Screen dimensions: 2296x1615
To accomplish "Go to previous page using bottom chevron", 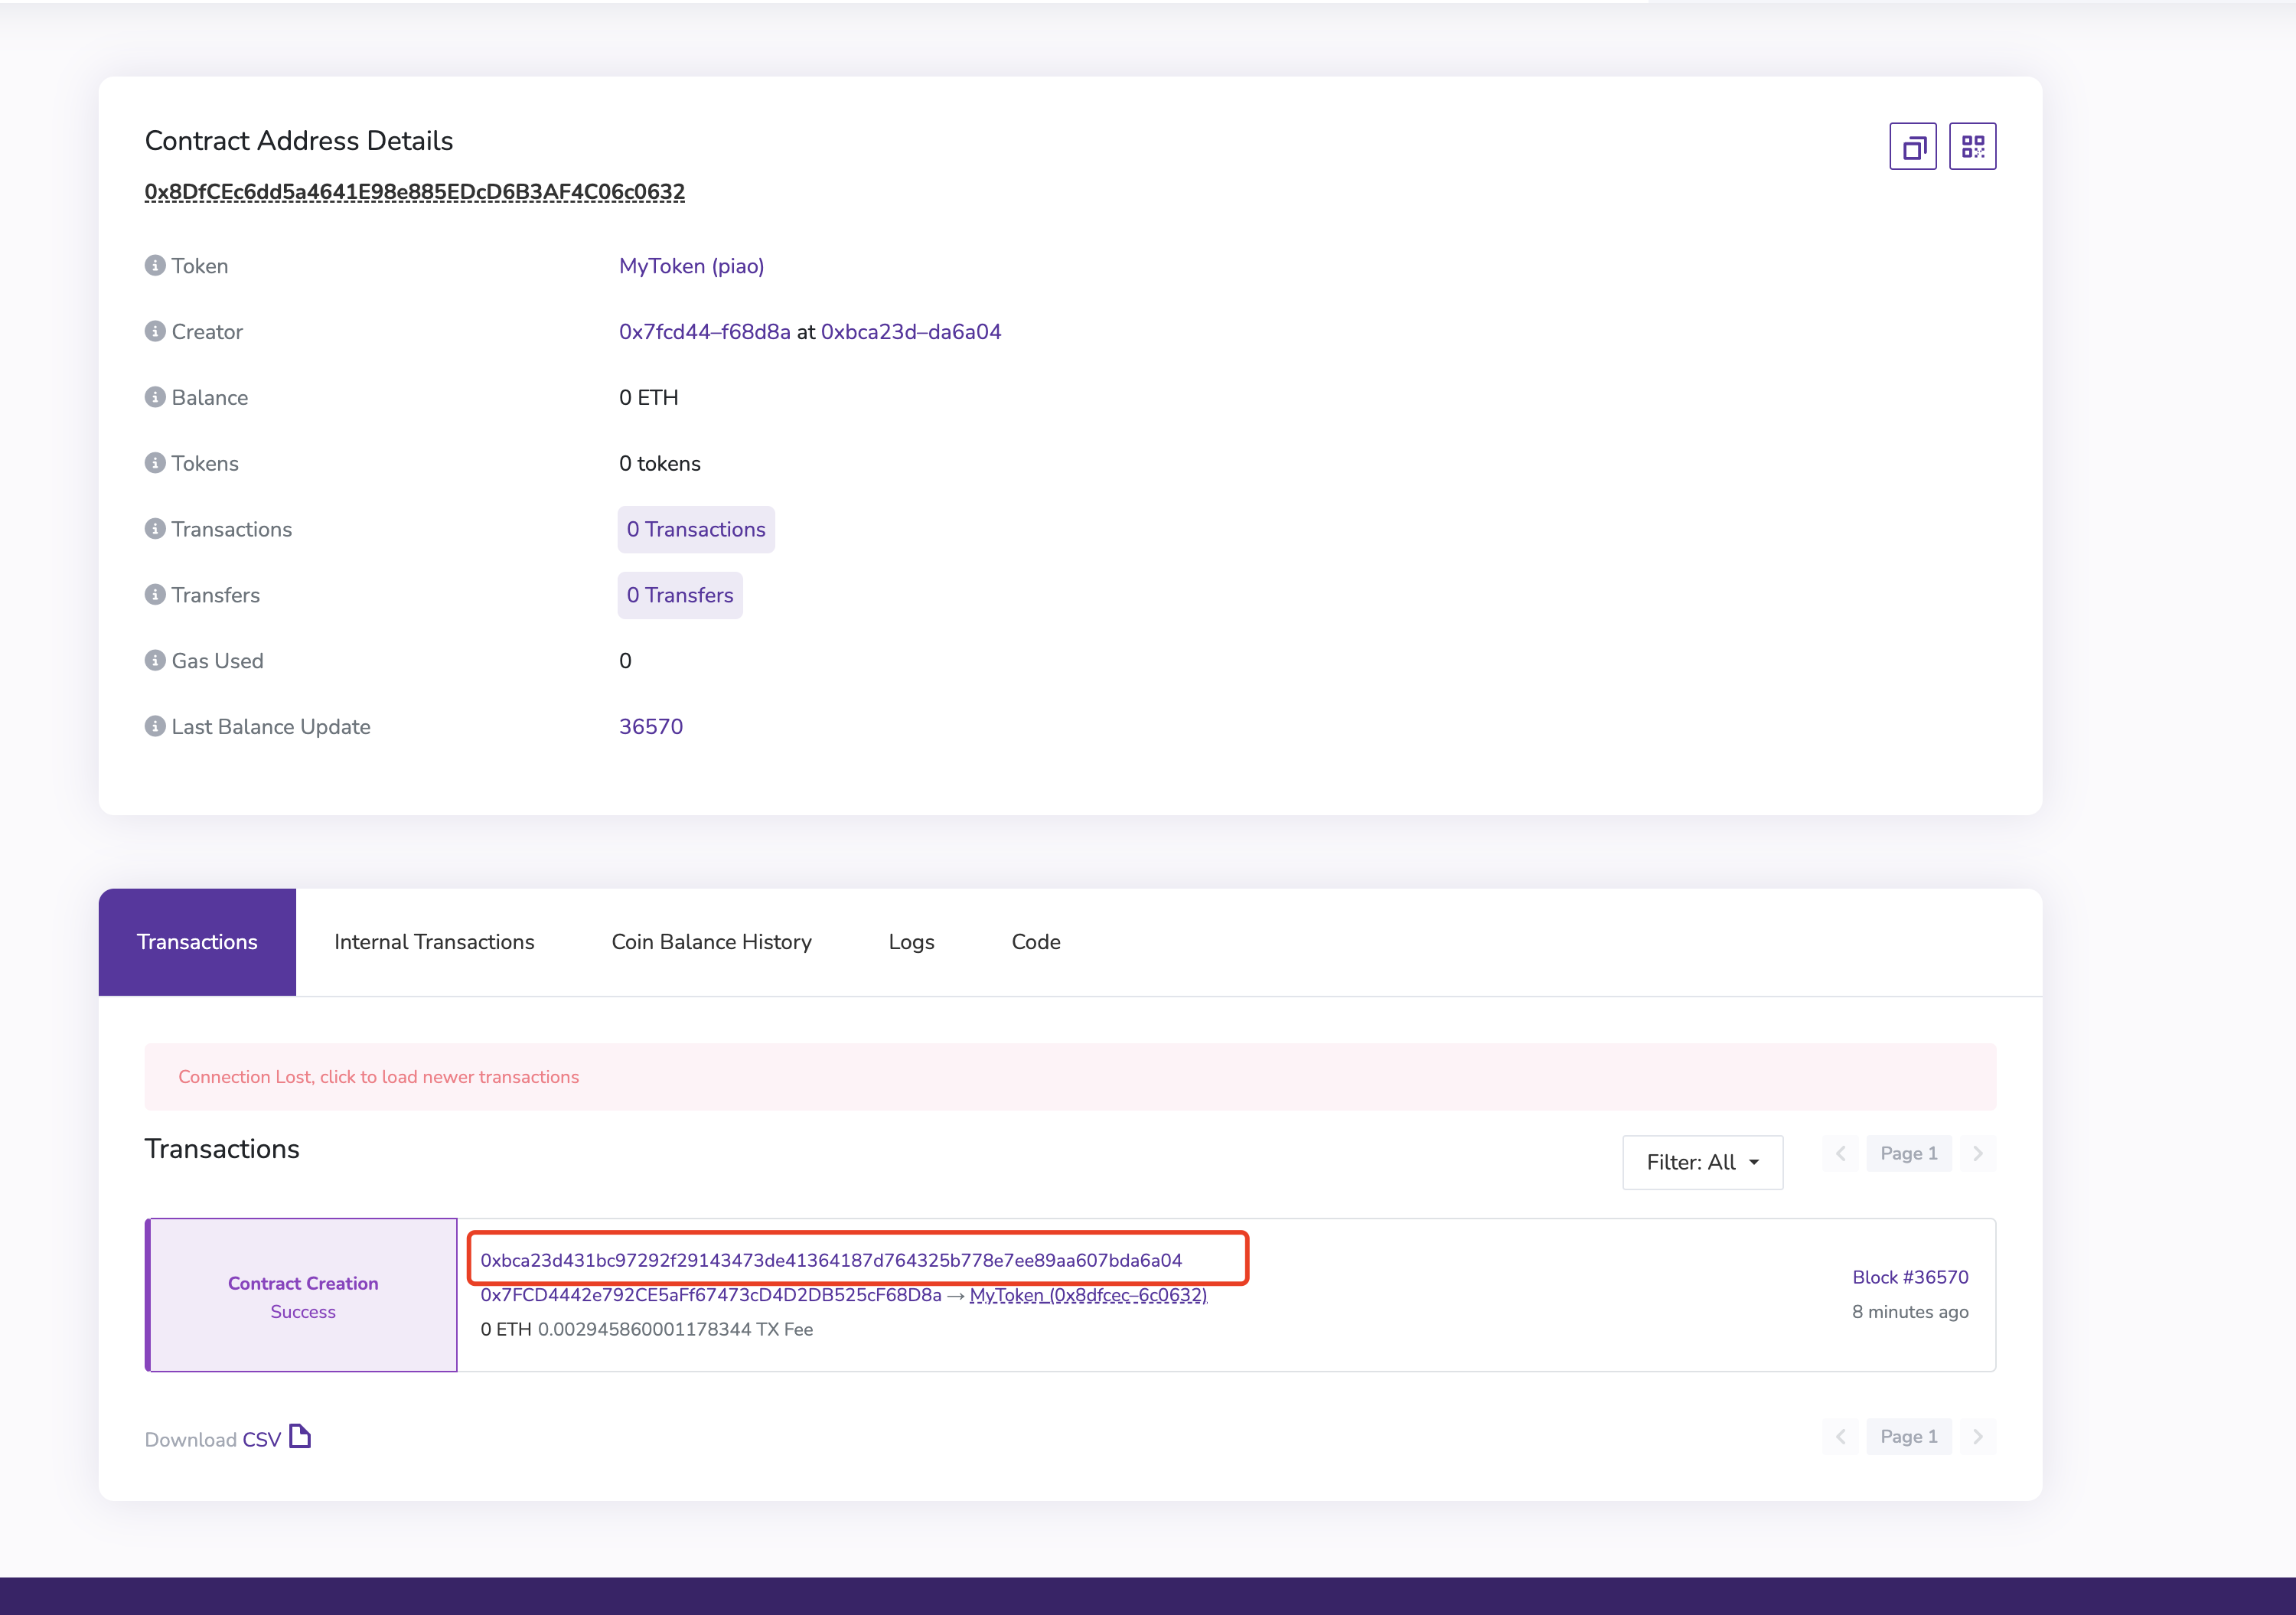I will point(1840,1437).
